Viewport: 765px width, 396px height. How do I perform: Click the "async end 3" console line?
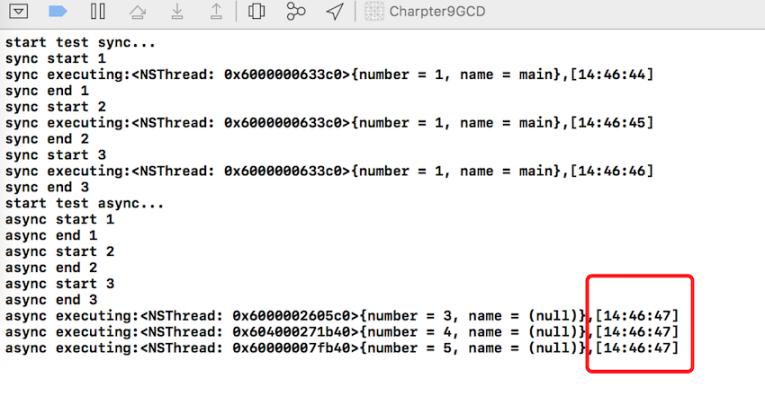click(x=51, y=299)
